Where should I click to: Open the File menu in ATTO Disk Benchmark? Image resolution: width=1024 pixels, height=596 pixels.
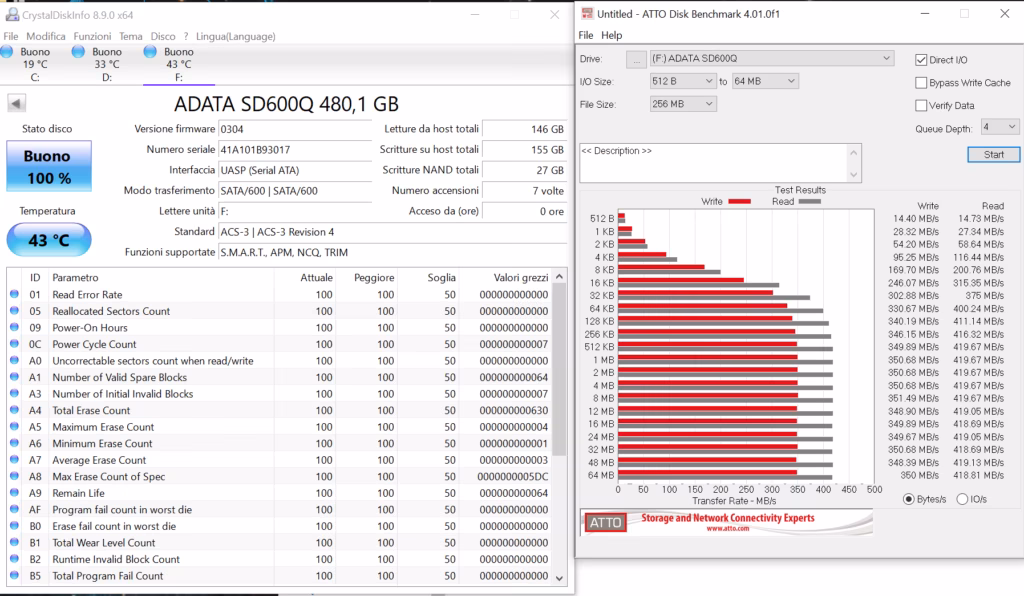[586, 35]
